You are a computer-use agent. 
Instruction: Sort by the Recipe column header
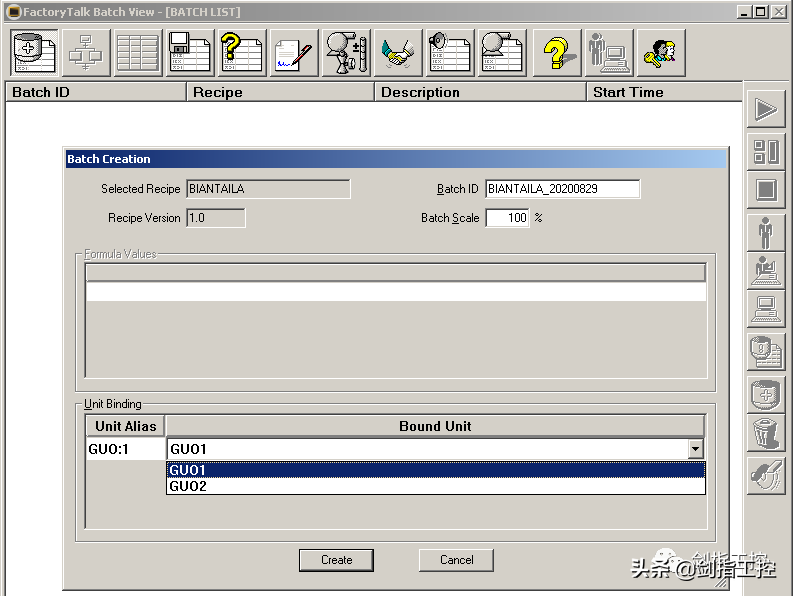point(280,92)
